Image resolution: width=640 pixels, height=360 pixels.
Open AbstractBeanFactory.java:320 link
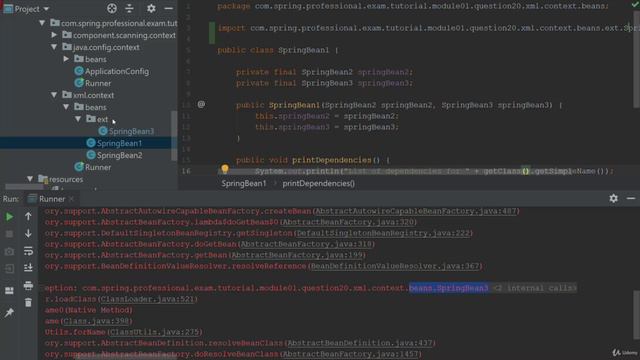click(x=348, y=222)
